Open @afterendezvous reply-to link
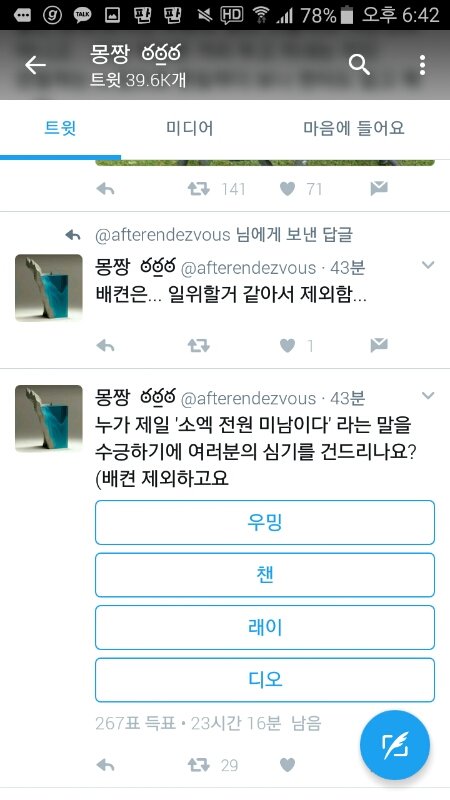This screenshot has height=800, width=450. pos(163,235)
